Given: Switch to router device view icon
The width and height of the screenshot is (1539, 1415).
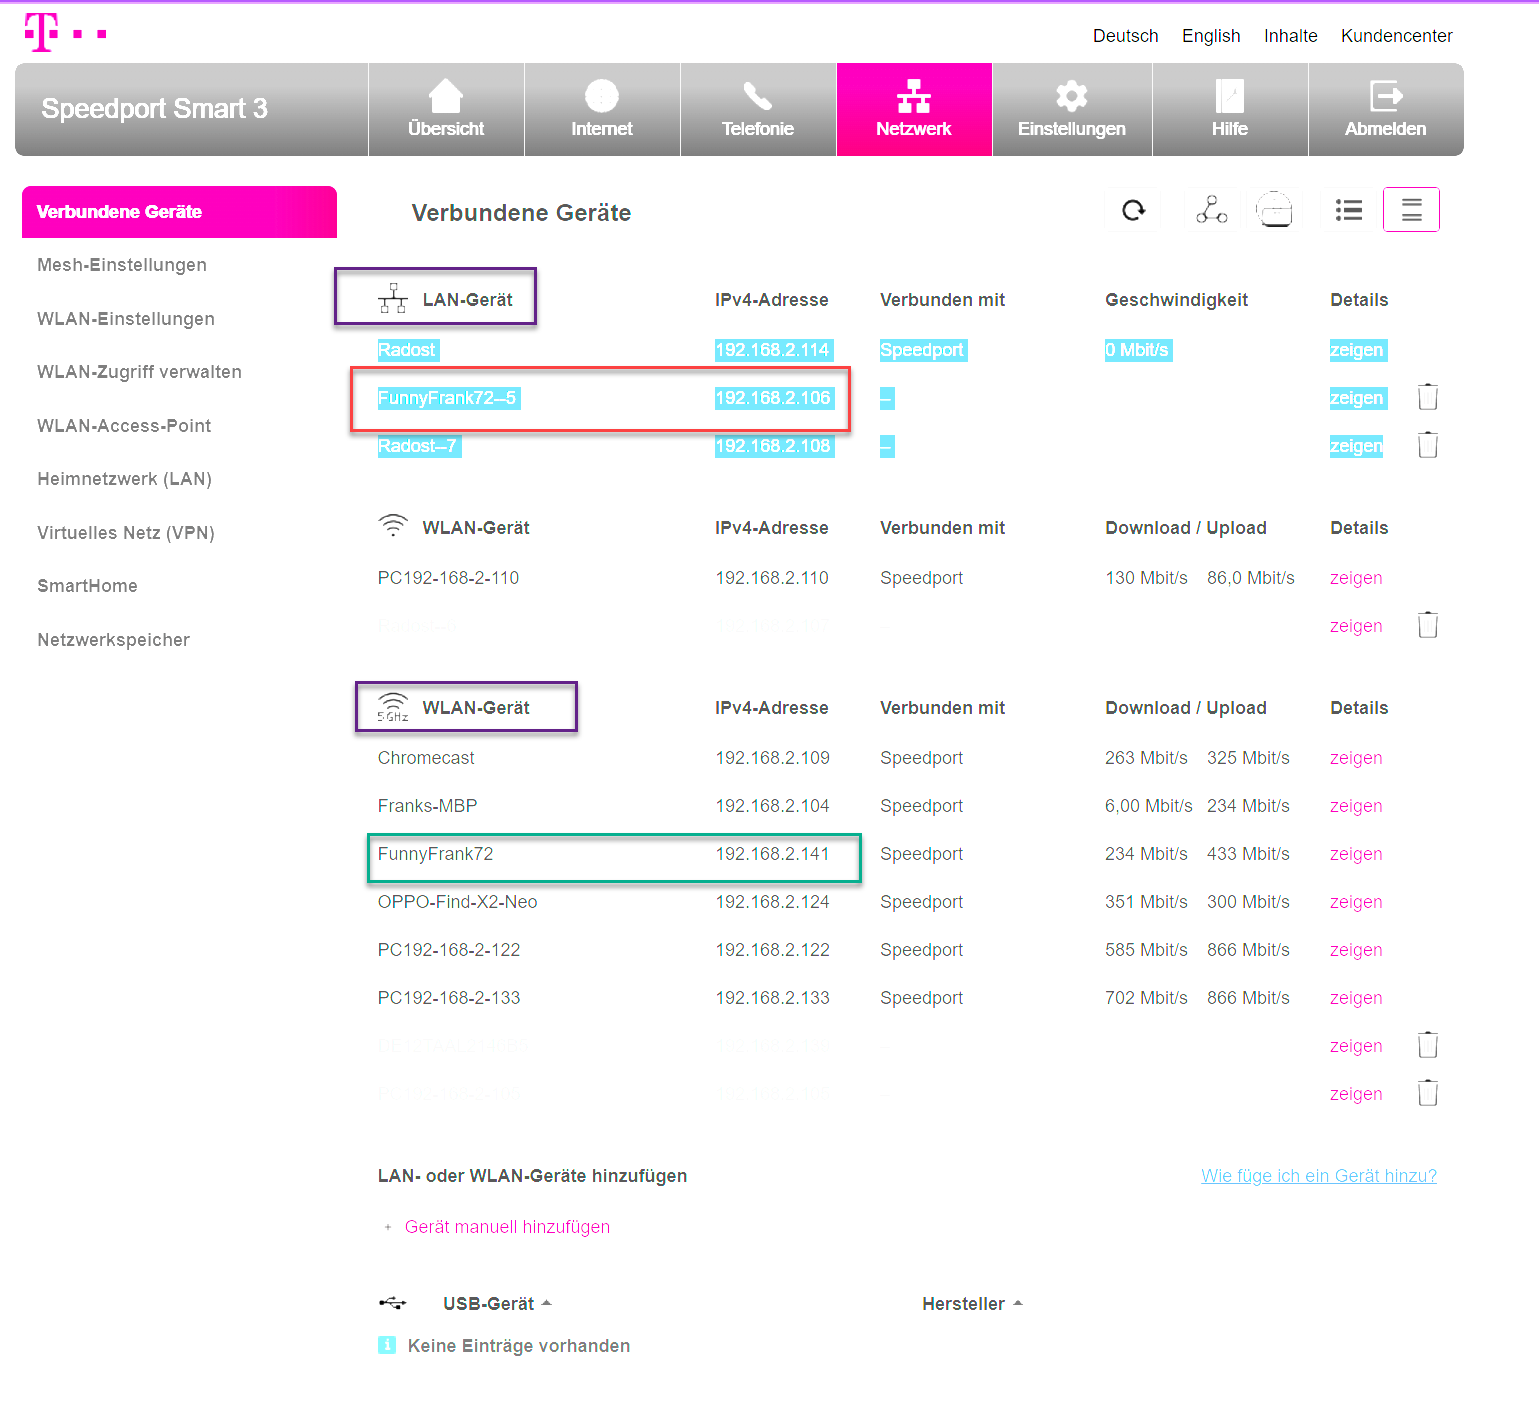Looking at the screenshot, I should click(1275, 210).
